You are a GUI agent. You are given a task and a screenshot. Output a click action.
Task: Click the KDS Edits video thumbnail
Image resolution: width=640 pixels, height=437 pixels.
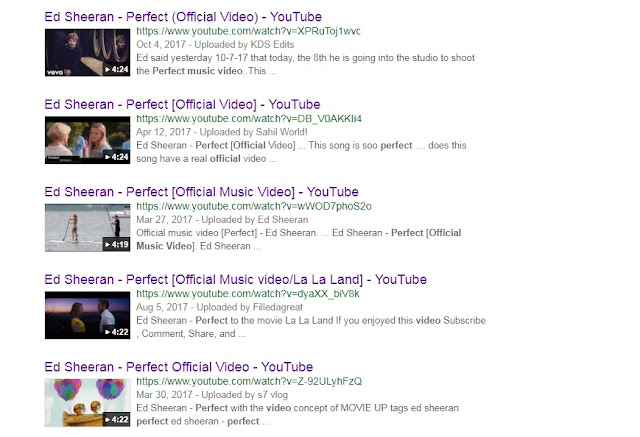point(87,53)
